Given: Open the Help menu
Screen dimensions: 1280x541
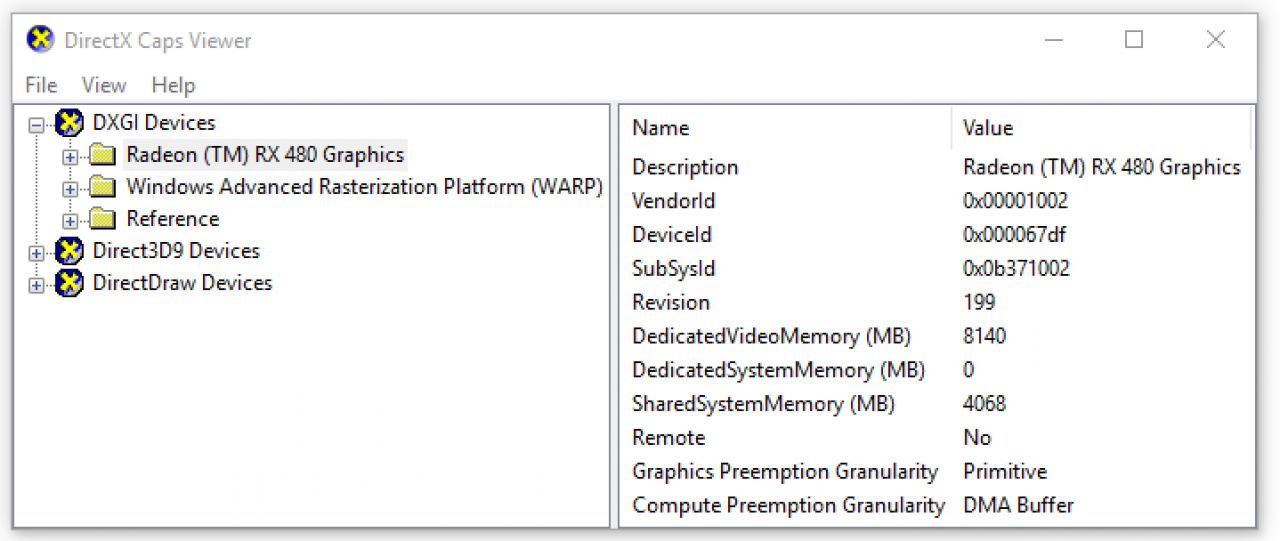Looking at the screenshot, I should [173, 85].
